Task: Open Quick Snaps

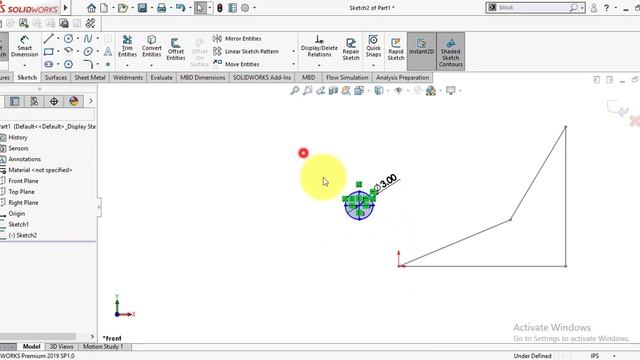Action: point(373,46)
